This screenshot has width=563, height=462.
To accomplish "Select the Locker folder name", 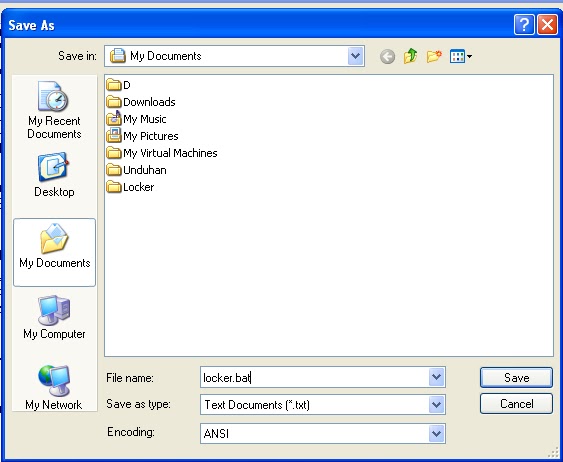I will pos(139,187).
